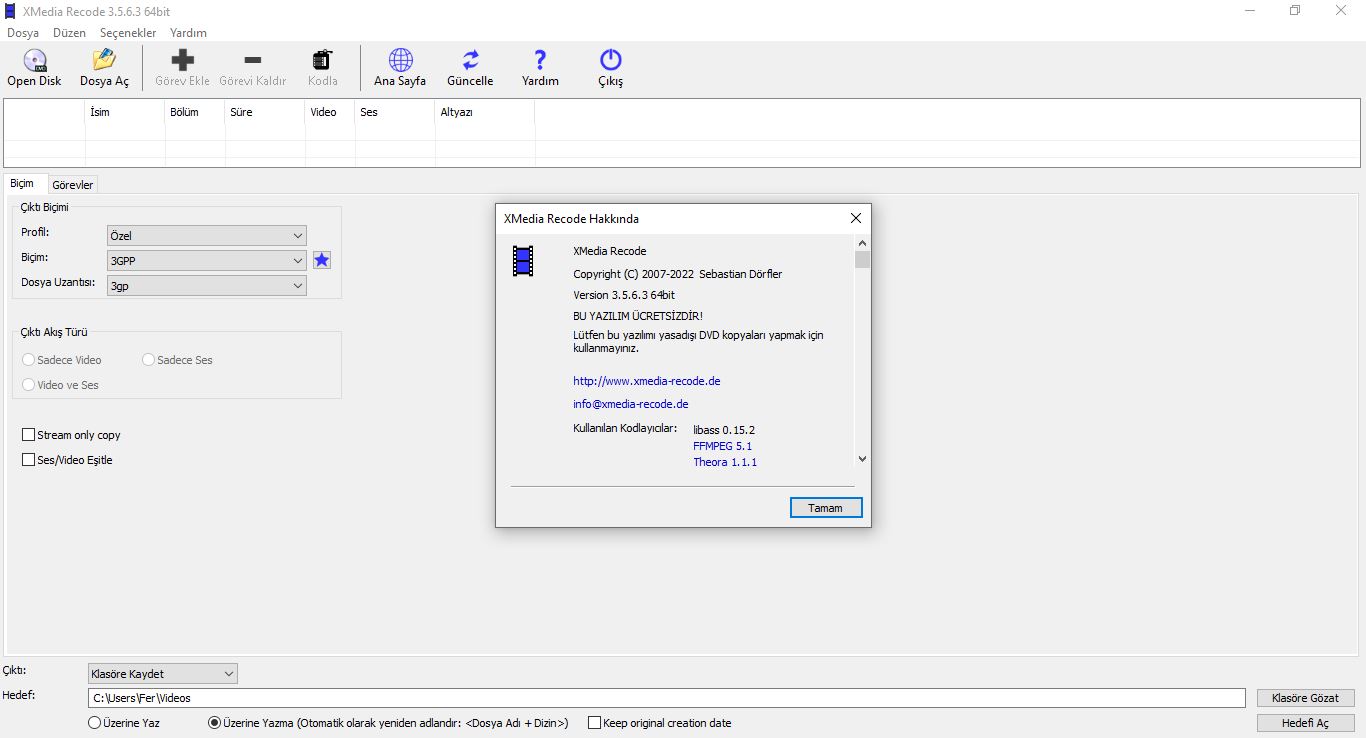The height and width of the screenshot is (738, 1366).
Task: Click the About dialog scrollbar up arrow
Action: pyautogui.click(x=862, y=243)
